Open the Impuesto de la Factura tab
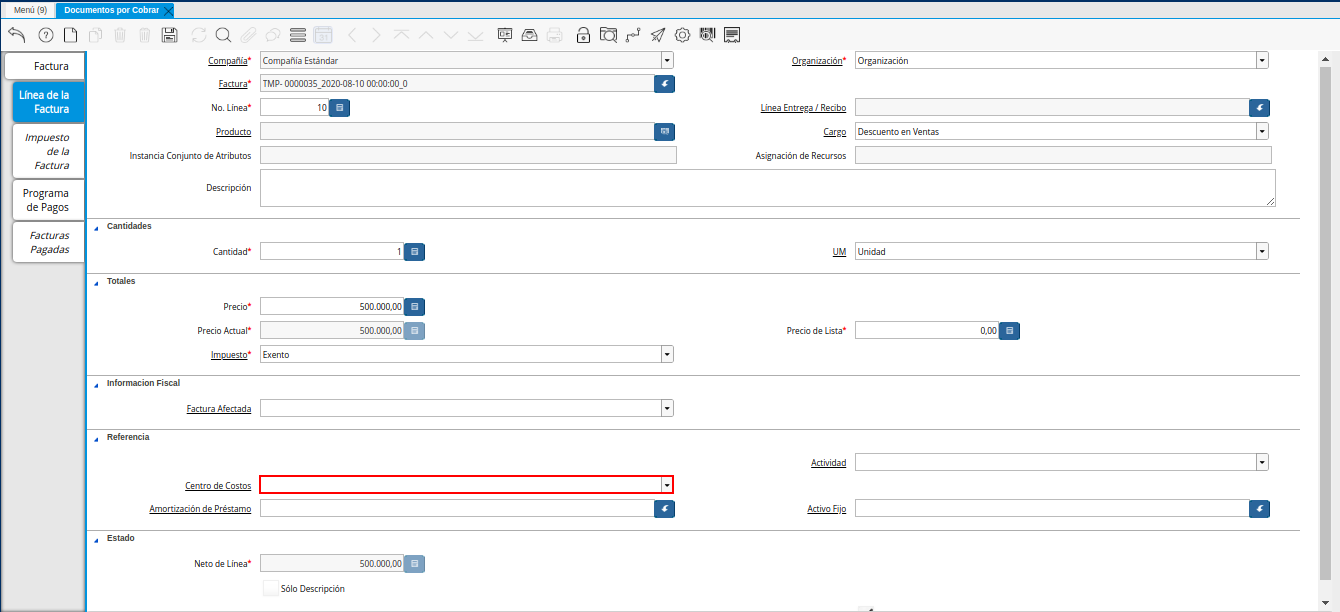 click(x=47, y=151)
